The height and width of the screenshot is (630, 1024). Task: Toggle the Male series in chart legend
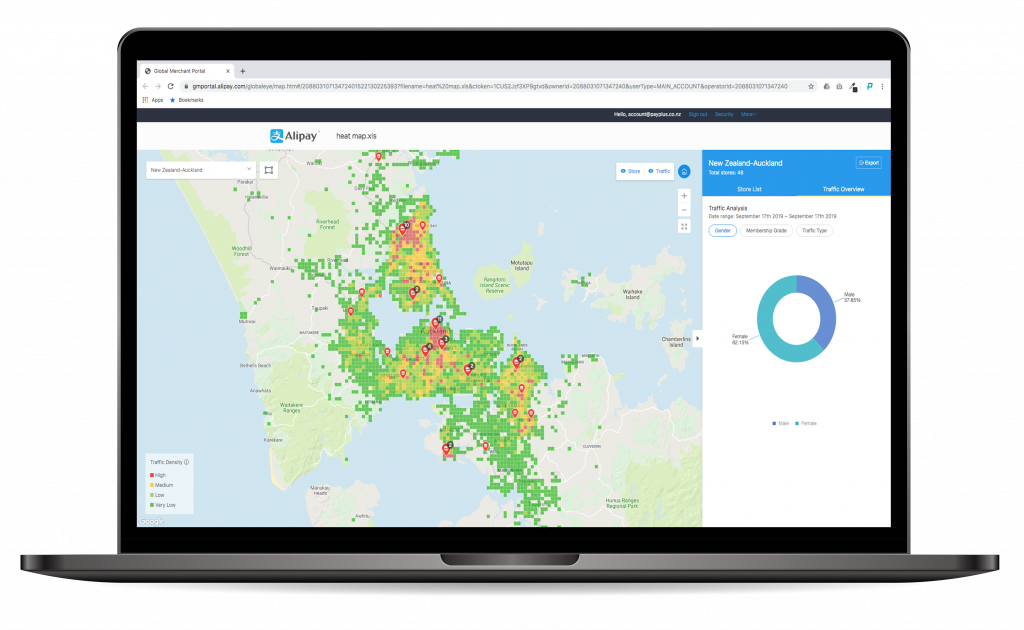[x=780, y=424]
